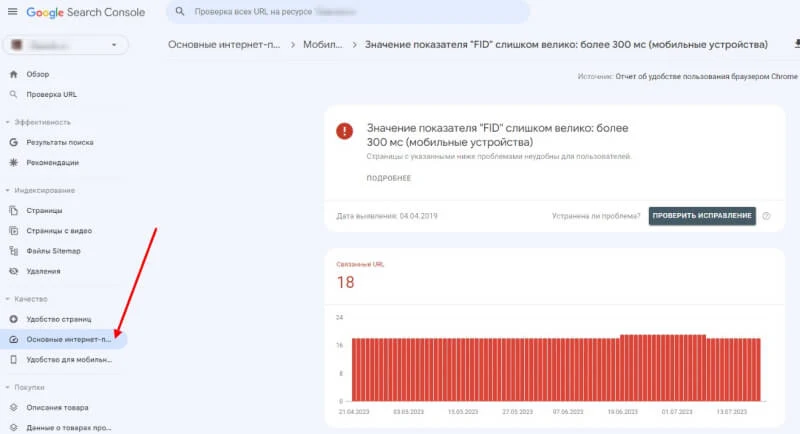
Task: Open Описания товара page
Action: (57, 407)
